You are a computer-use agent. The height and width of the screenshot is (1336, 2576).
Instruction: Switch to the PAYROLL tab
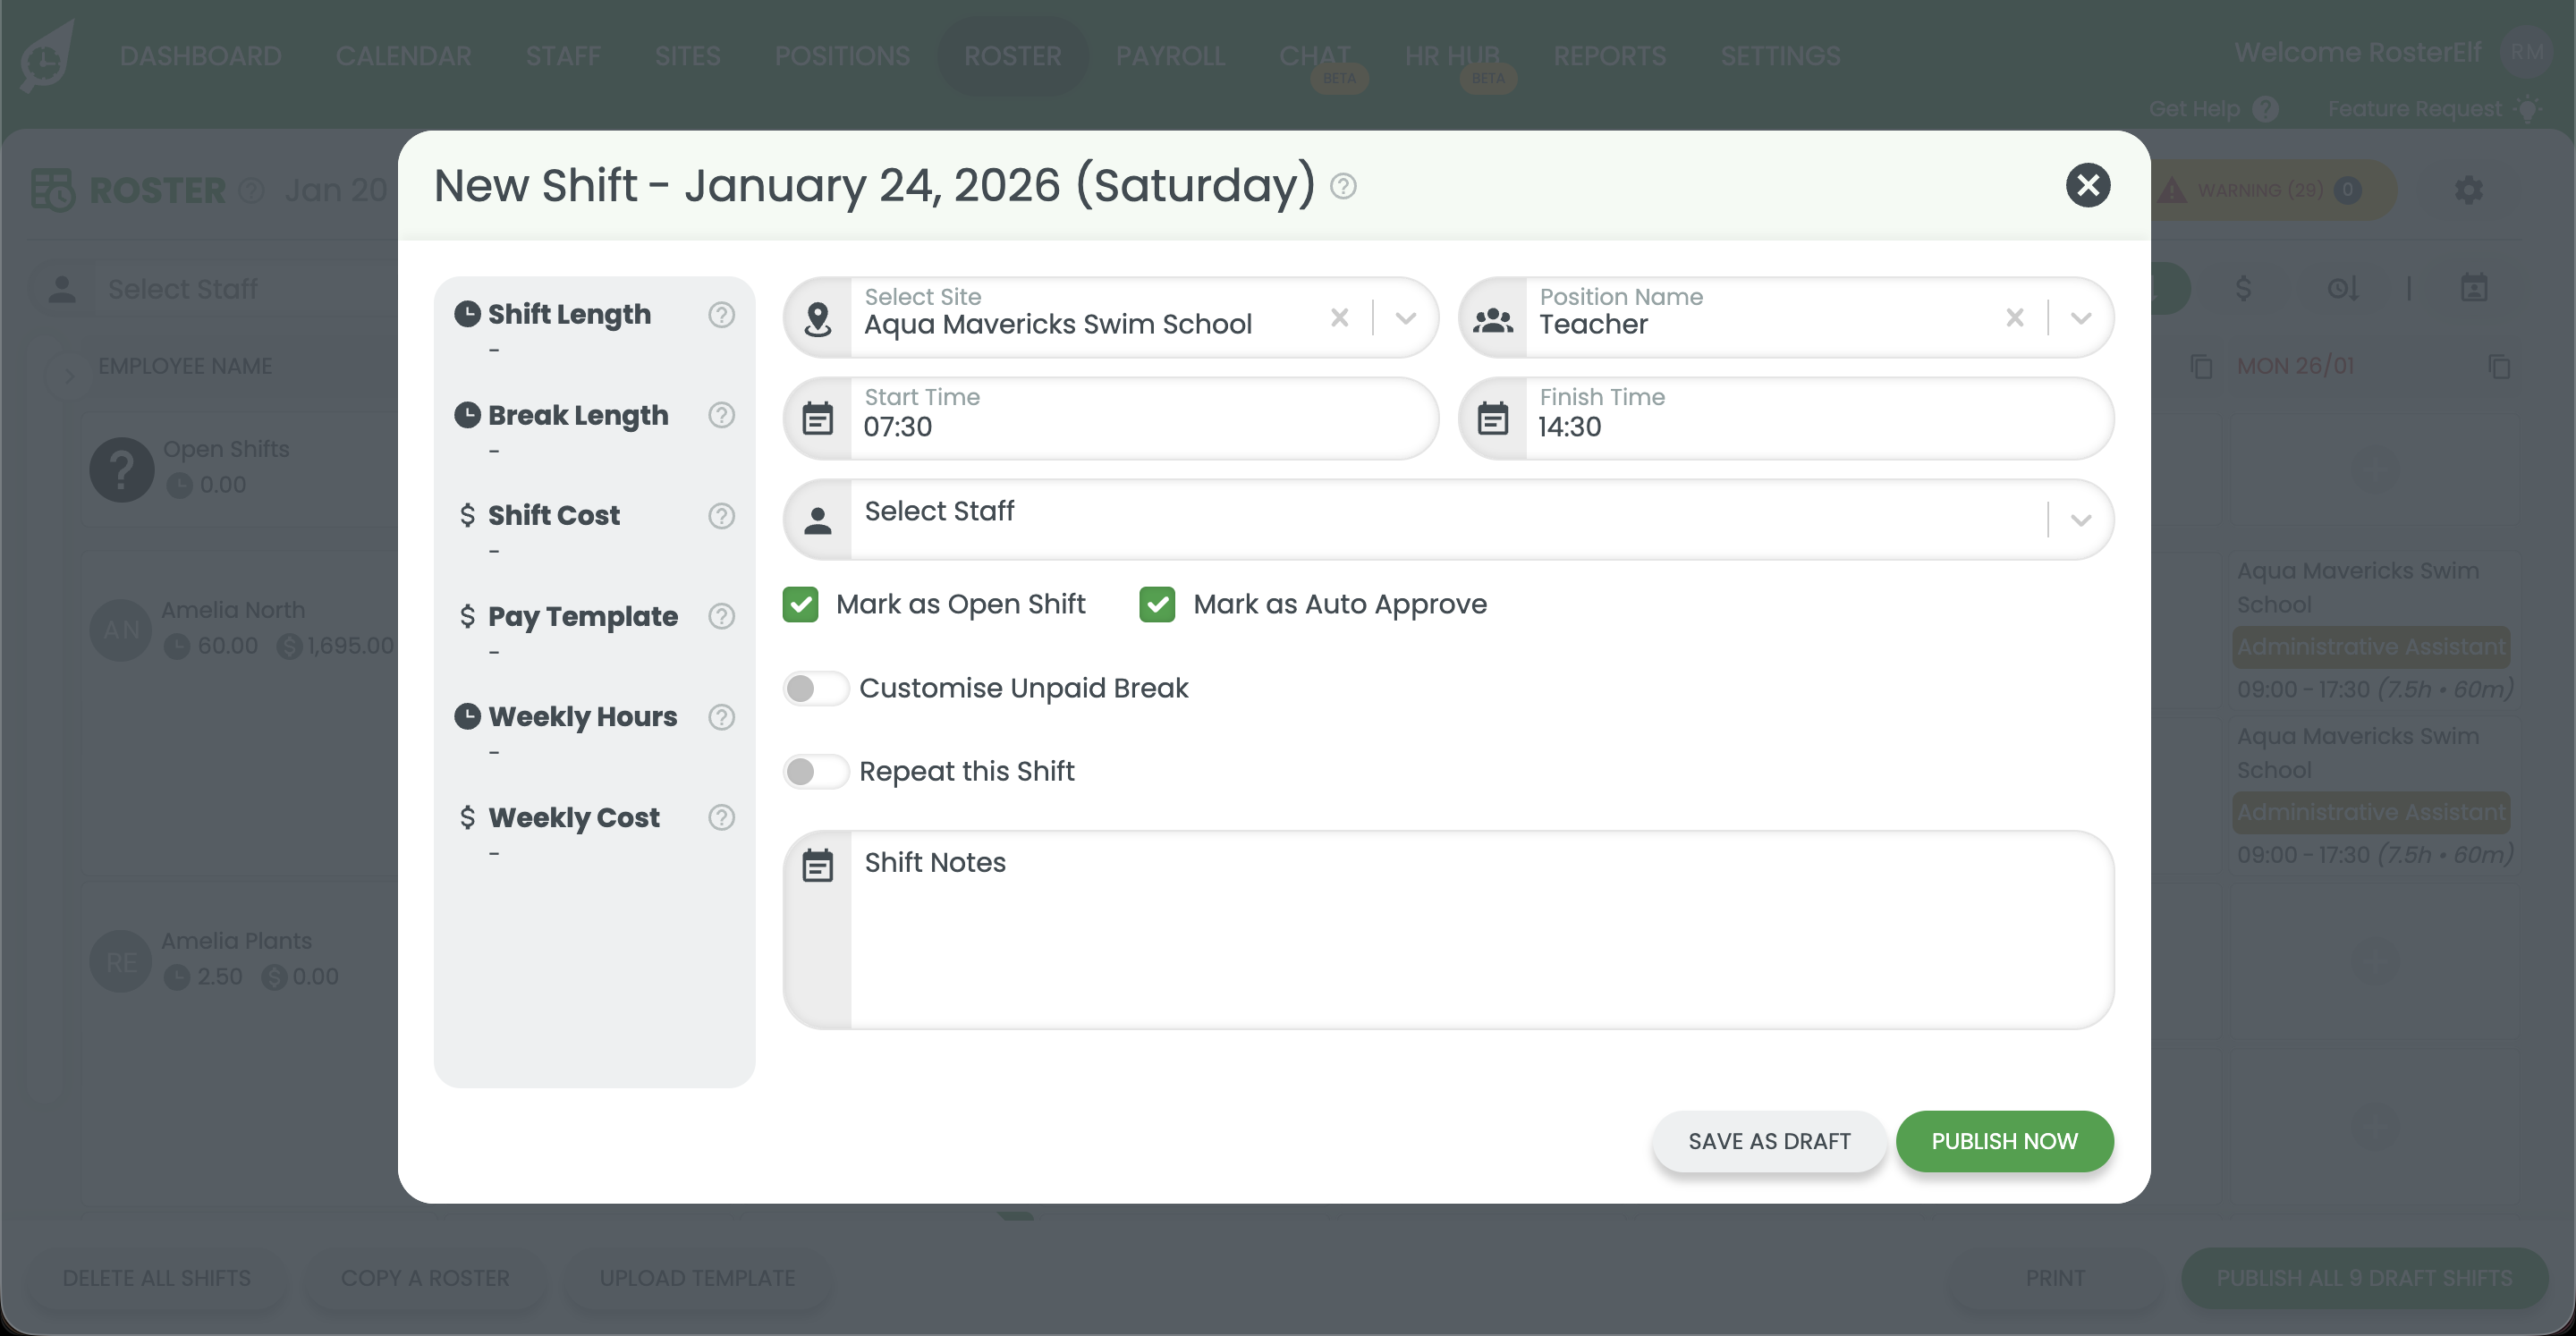(x=1171, y=55)
